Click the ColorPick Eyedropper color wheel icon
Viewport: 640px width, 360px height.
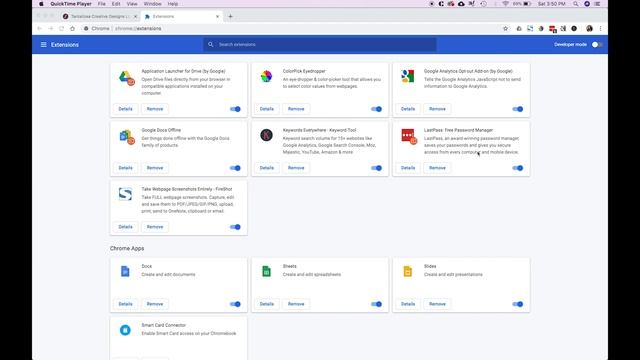[x=267, y=76]
